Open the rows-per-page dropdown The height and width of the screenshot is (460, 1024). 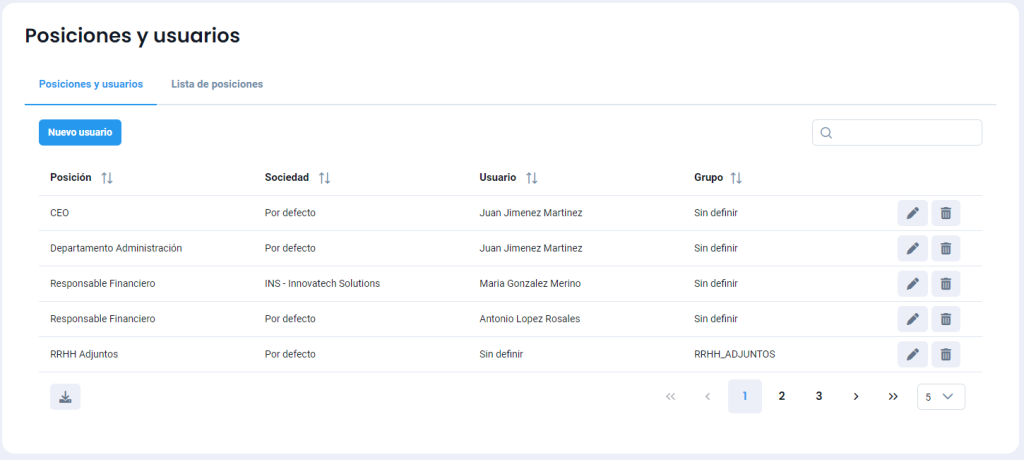point(940,397)
